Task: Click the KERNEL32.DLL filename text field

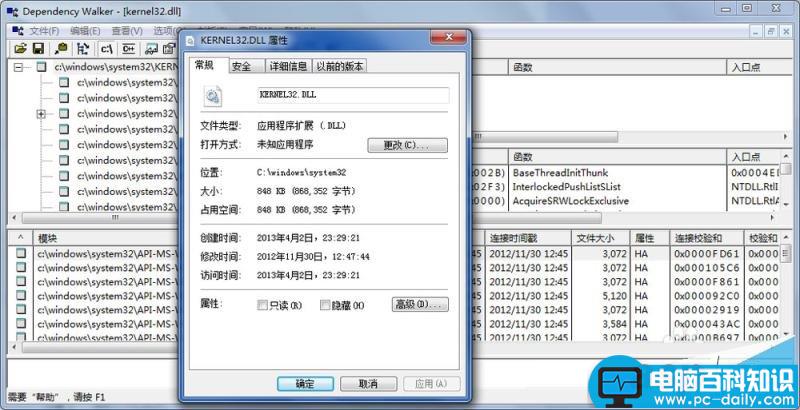Action: point(354,95)
